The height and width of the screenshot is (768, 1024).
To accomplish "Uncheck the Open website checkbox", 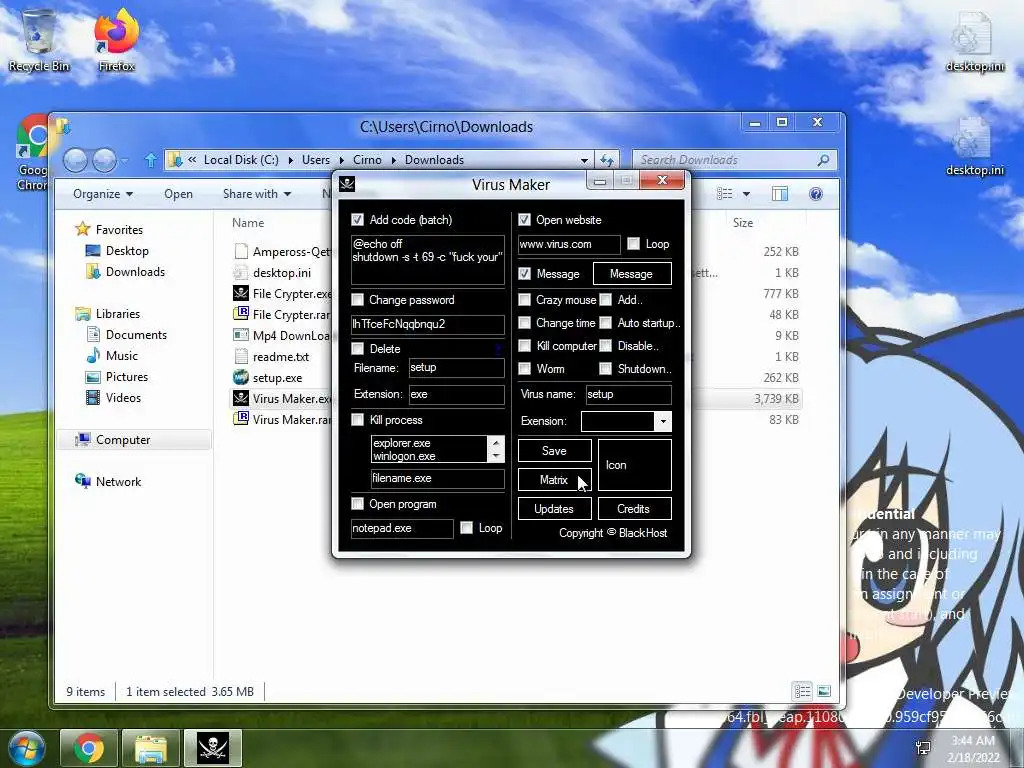I will [524, 219].
